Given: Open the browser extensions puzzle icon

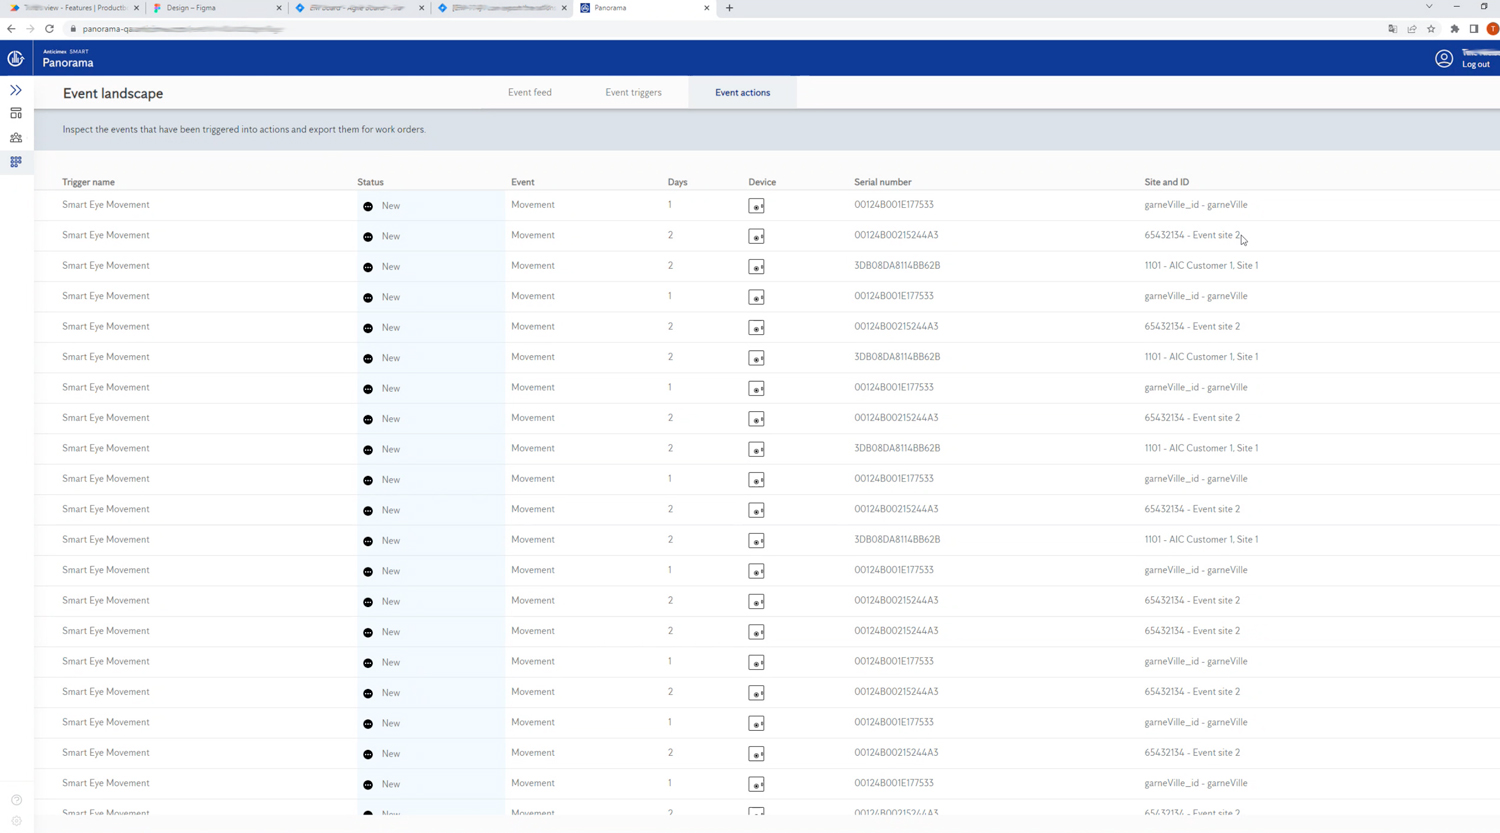Looking at the screenshot, I should tap(1455, 29).
